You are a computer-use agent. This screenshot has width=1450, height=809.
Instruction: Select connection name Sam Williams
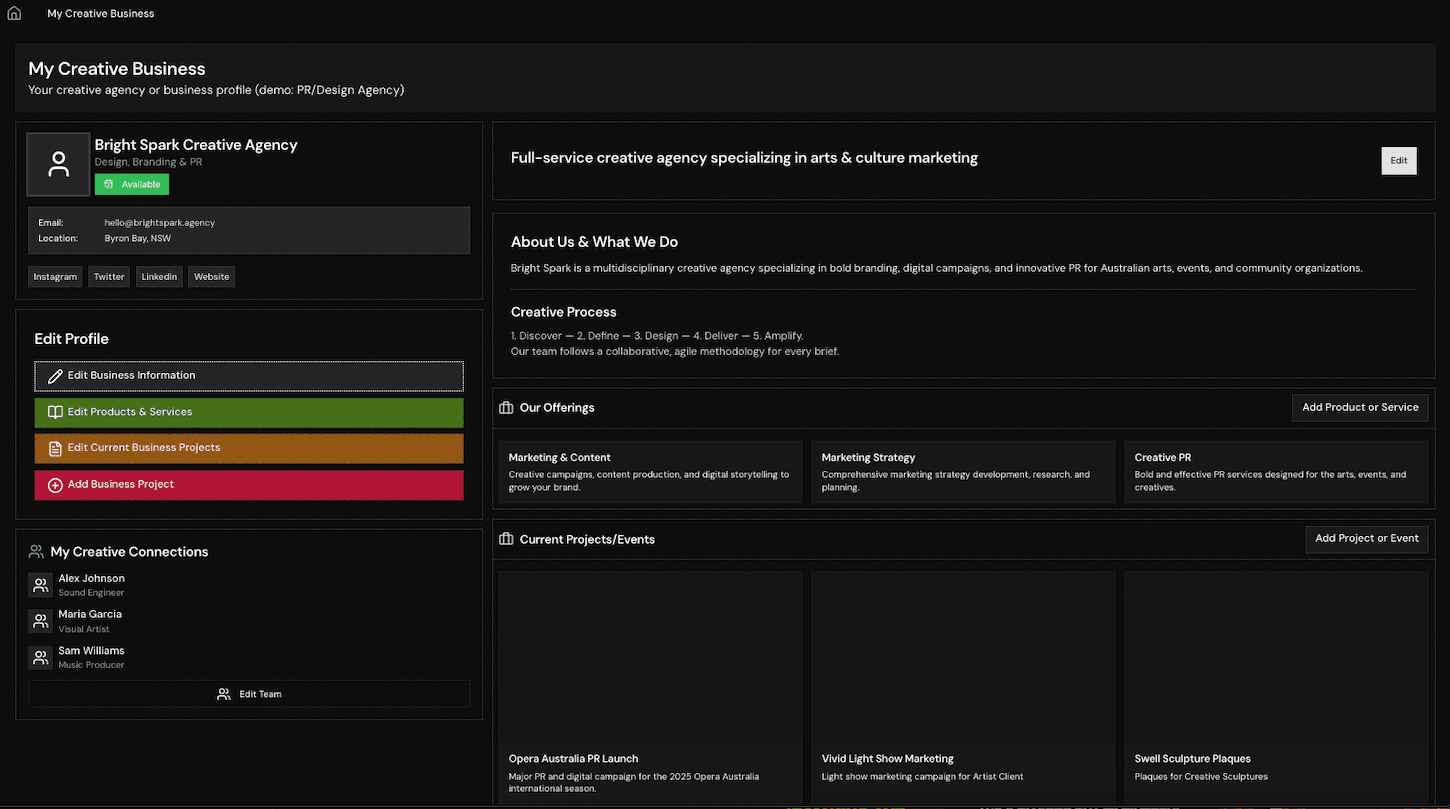91,651
